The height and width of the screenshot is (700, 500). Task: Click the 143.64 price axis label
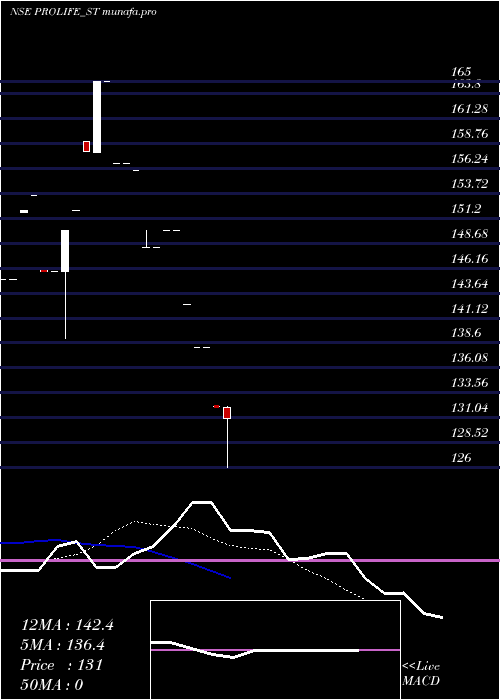[469, 284]
